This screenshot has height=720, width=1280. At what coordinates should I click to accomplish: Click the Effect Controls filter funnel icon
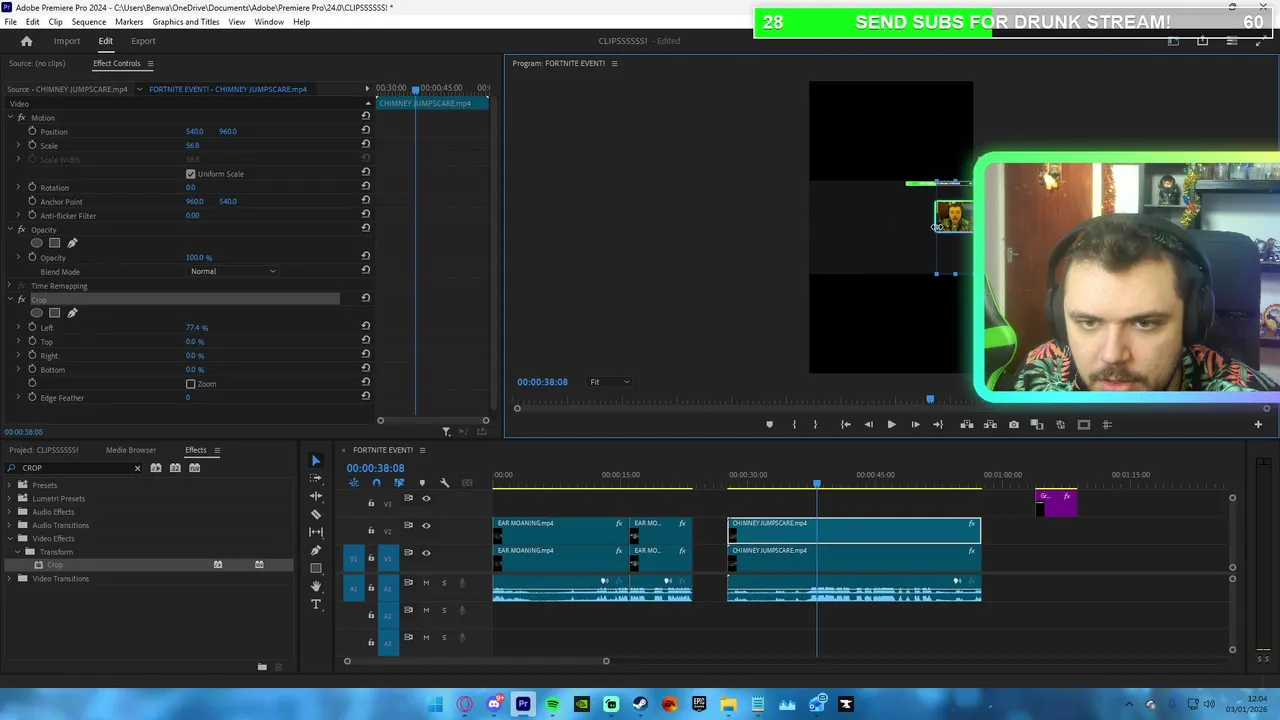click(446, 432)
